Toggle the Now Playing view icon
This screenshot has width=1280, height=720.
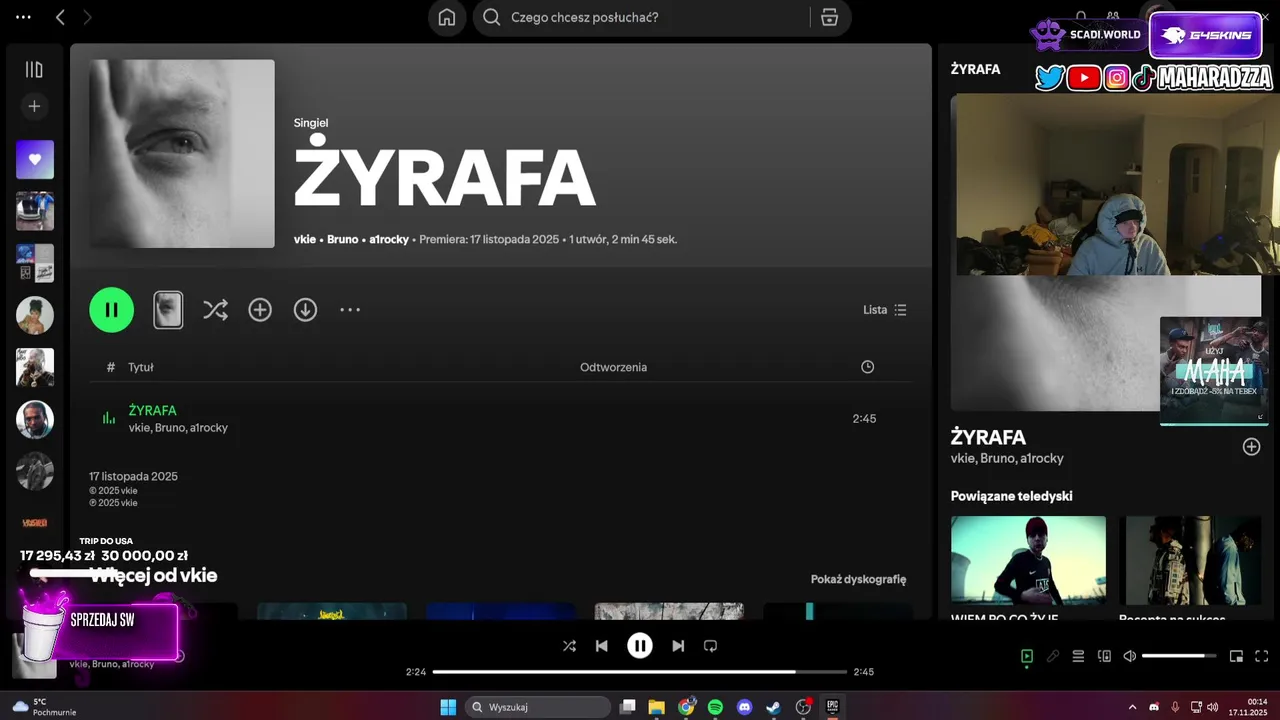1026,656
